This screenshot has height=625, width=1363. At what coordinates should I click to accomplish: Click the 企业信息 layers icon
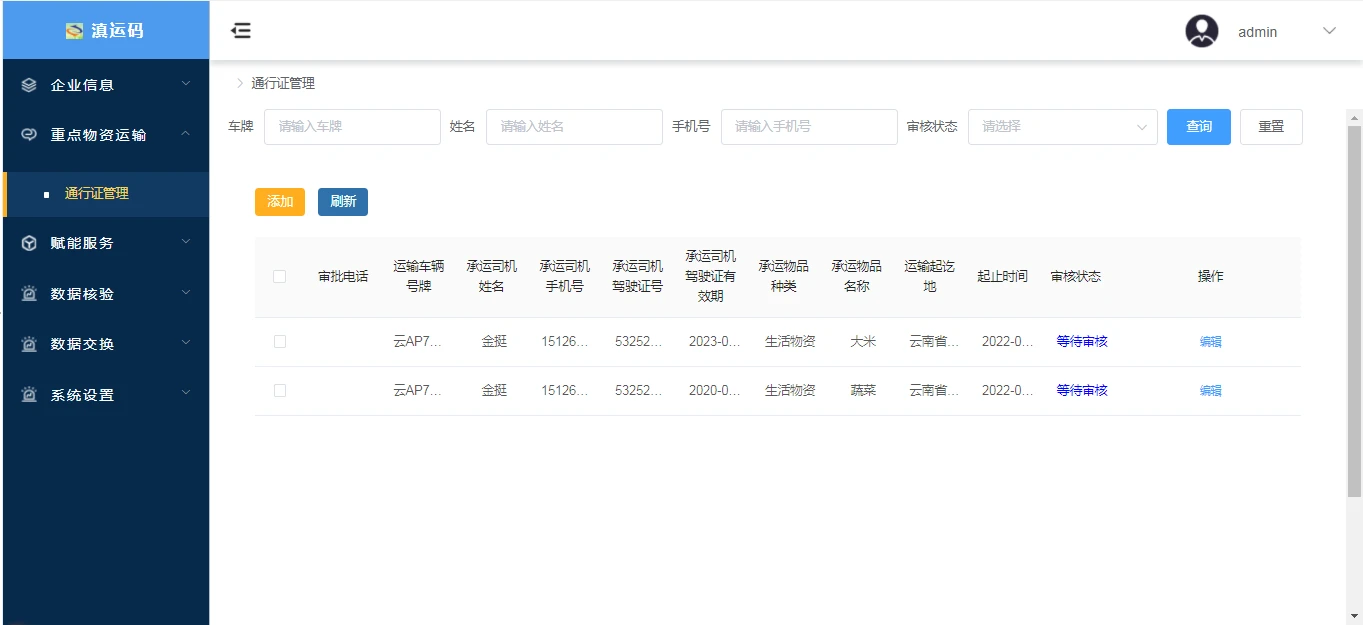pyautogui.click(x=29, y=85)
